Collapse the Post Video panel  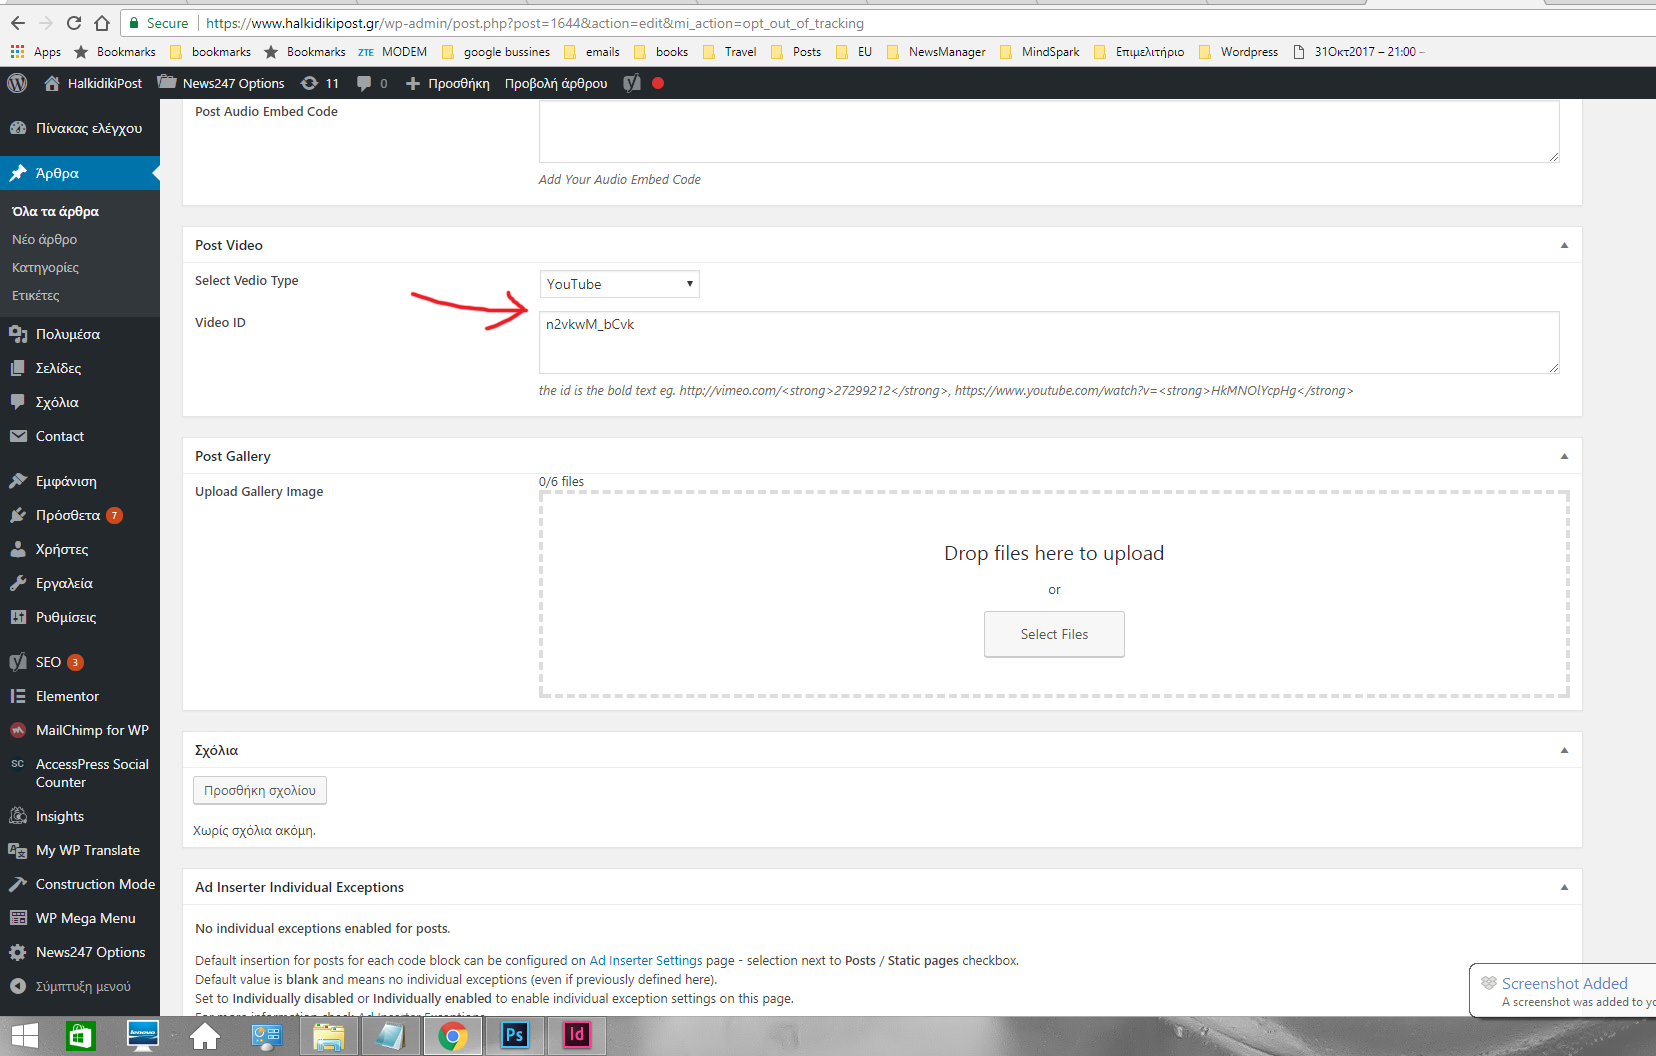click(x=1564, y=245)
